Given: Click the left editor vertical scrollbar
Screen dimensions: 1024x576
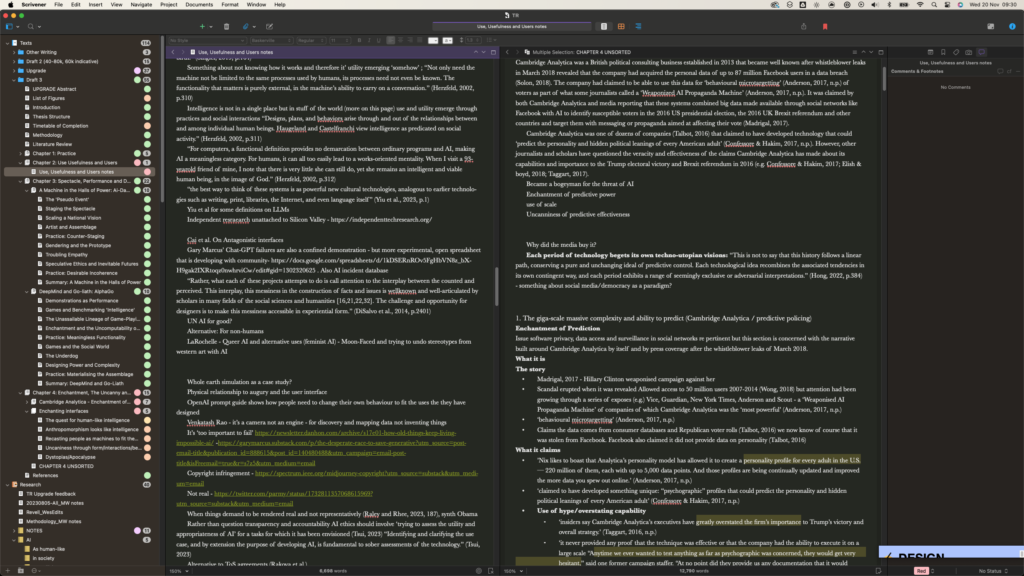Looking at the screenshot, I should 497,286.
